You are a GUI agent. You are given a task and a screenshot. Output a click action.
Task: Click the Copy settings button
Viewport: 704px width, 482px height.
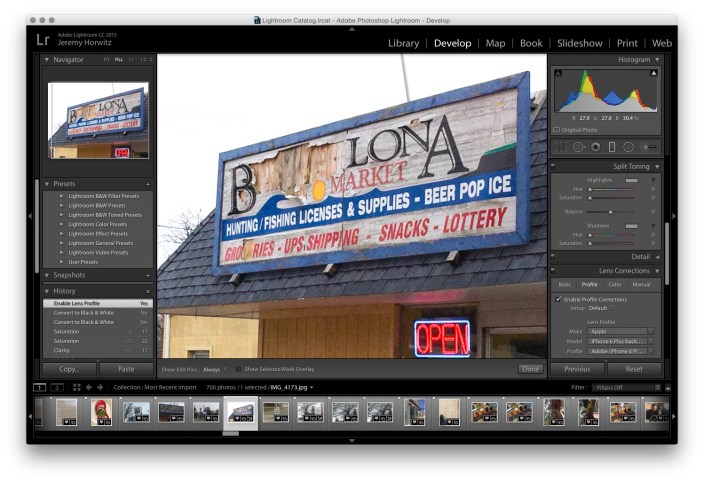(69, 369)
